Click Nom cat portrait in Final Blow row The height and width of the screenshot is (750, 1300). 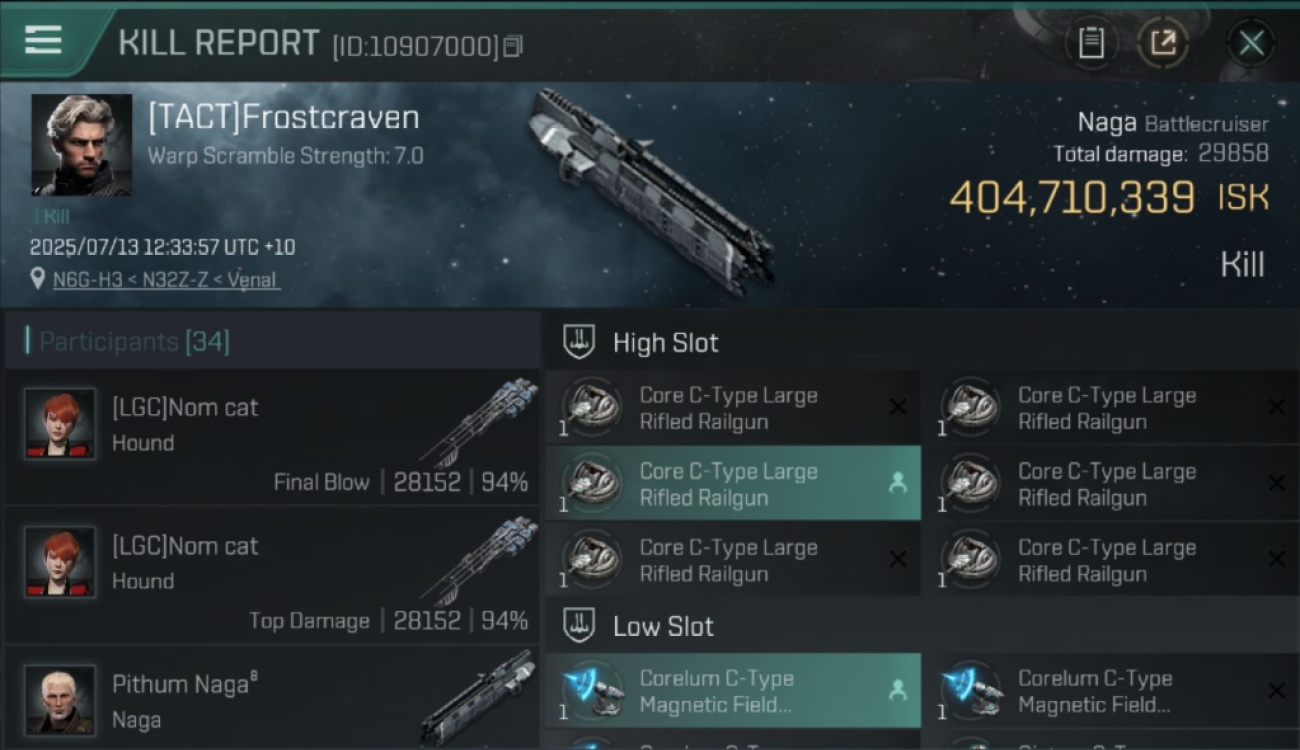60,423
